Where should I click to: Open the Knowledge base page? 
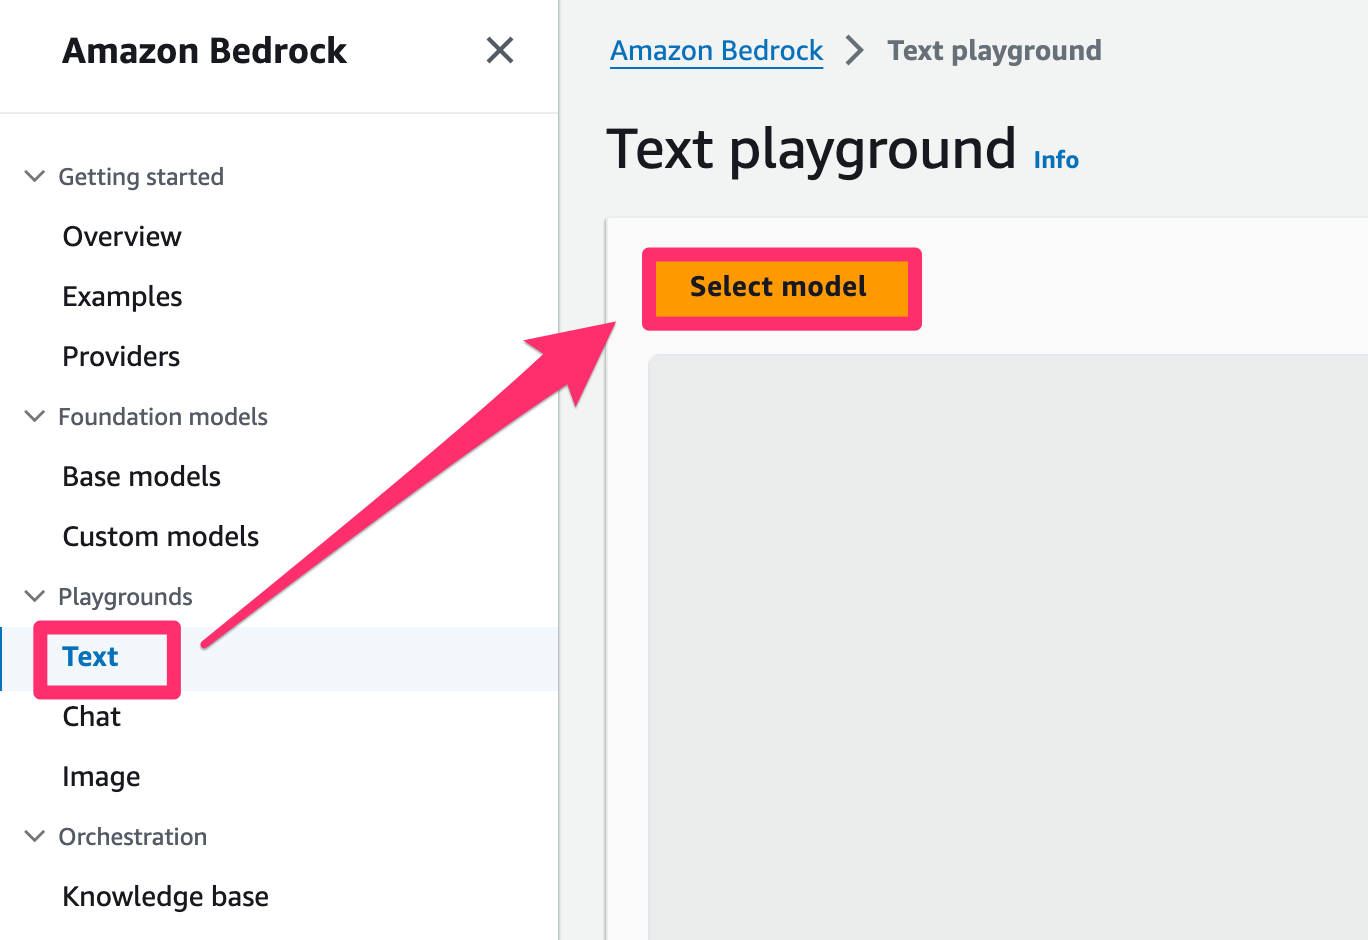(x=165, y=896)
